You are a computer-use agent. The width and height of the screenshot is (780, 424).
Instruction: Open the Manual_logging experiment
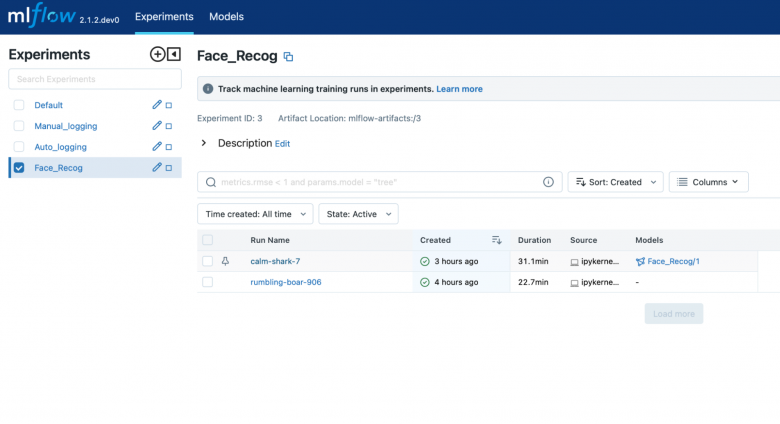[x=66, y=126]
